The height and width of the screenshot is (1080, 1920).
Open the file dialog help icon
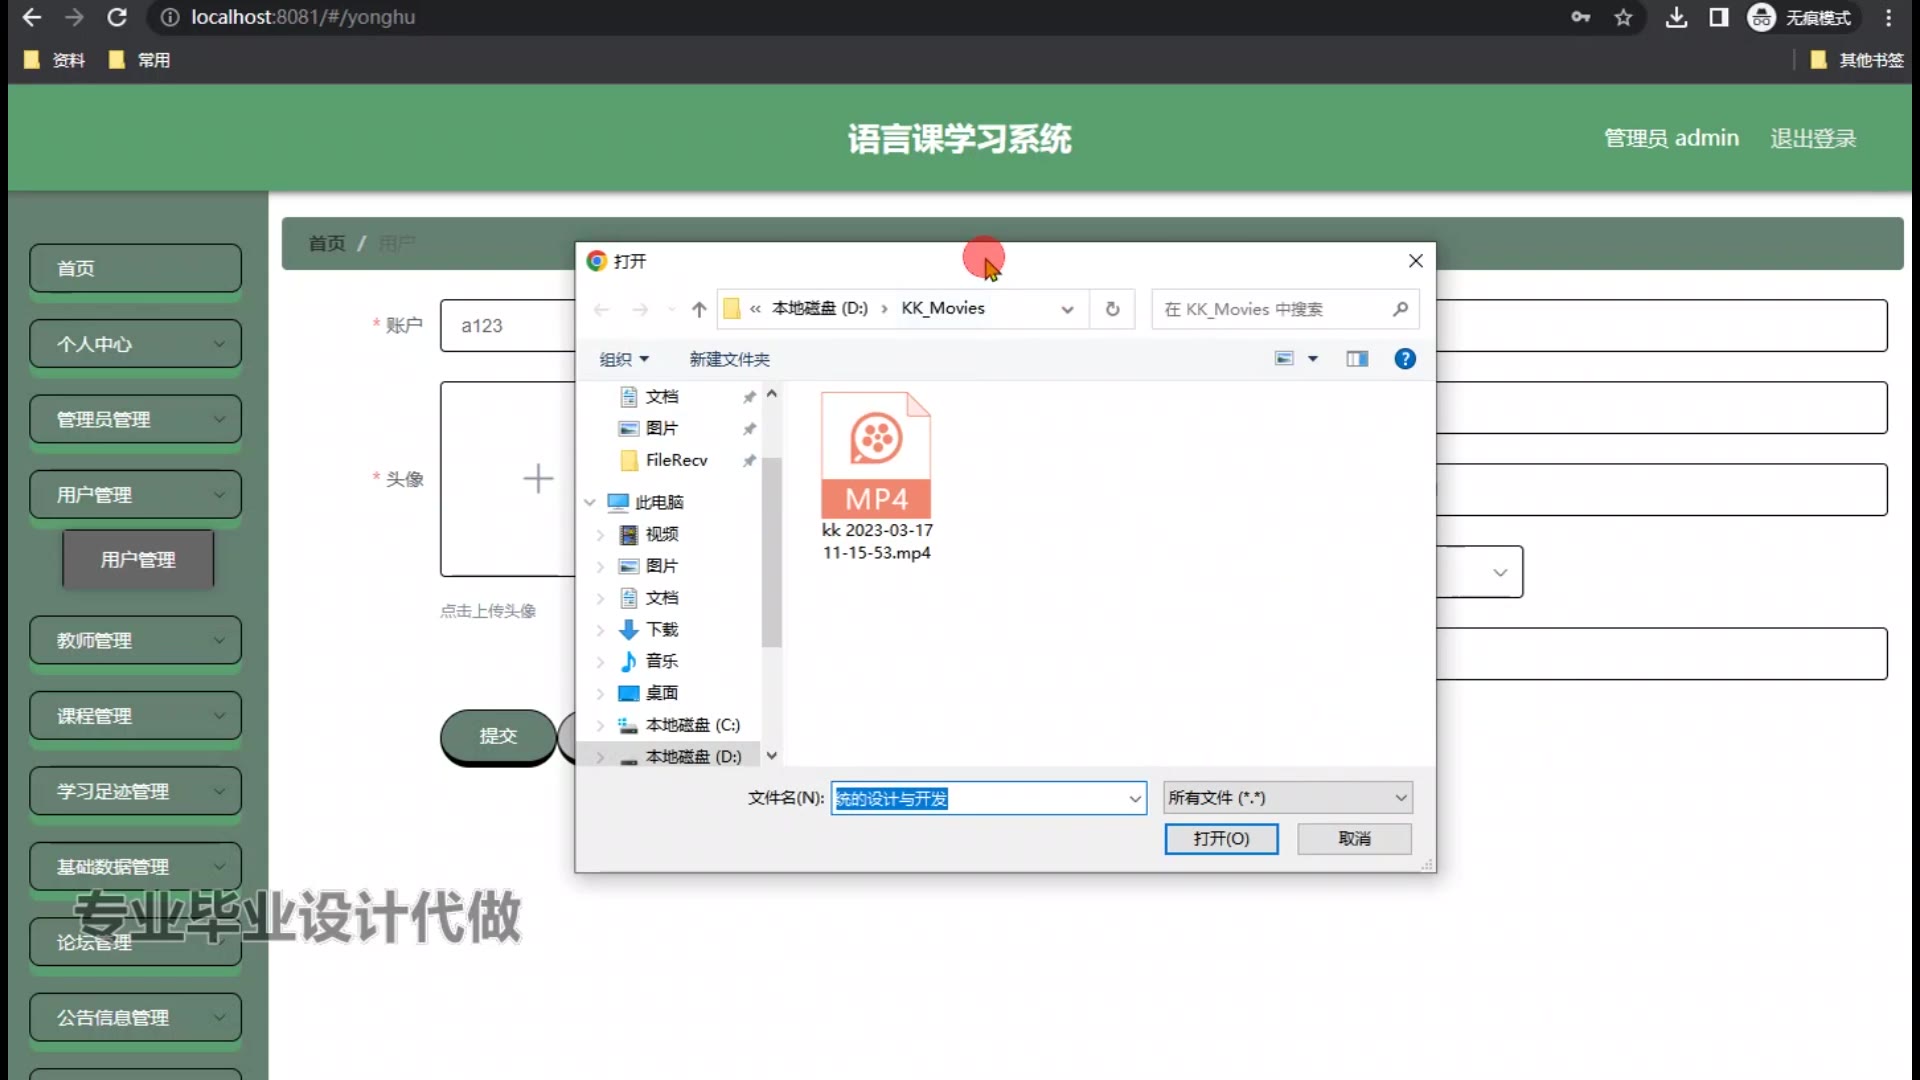[1404, 359]
